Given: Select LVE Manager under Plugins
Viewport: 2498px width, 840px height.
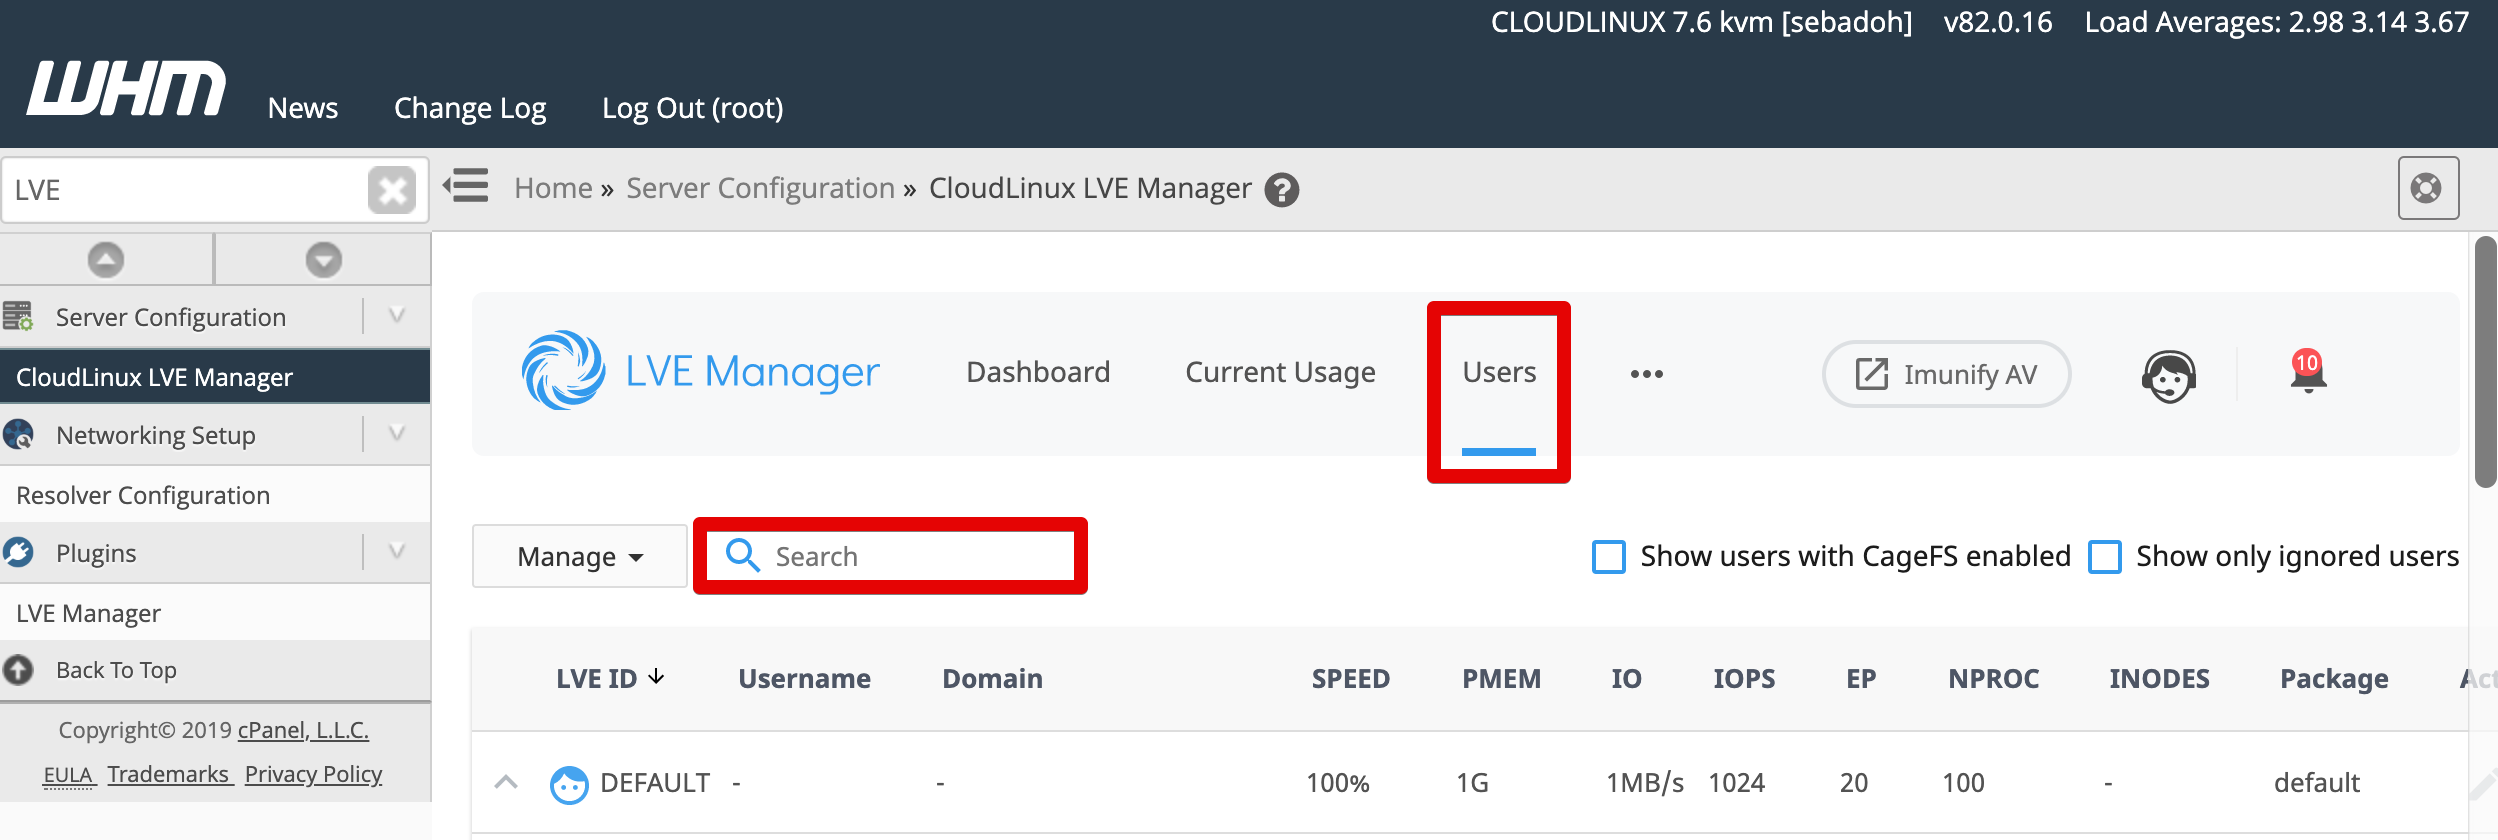Looking at the screenshot, I should pyautogui.click(x=215, y=613).
